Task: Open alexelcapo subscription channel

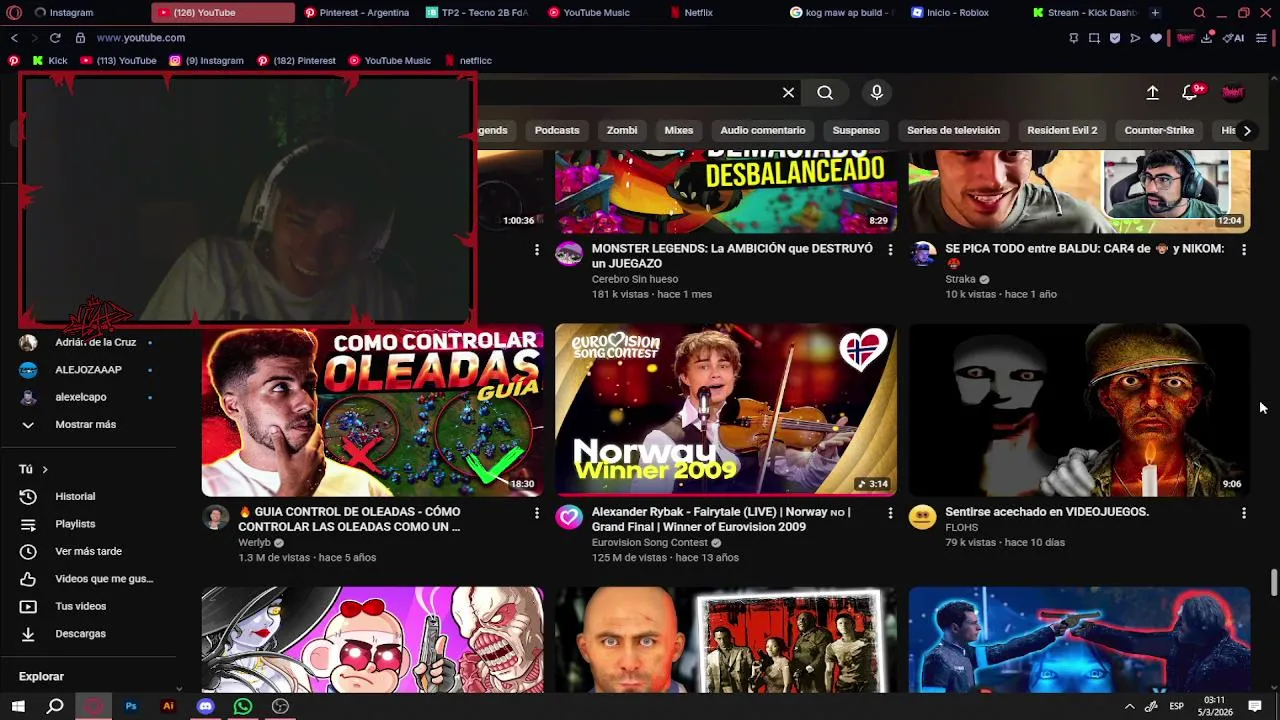Action: [x=81, y=397]
